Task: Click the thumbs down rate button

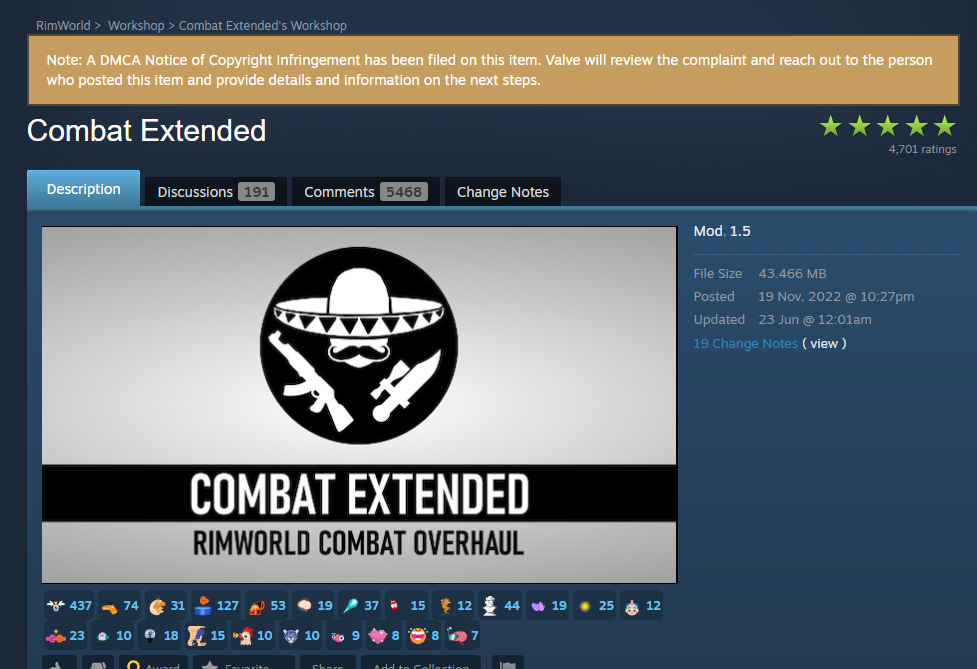Action: [98, 663]
